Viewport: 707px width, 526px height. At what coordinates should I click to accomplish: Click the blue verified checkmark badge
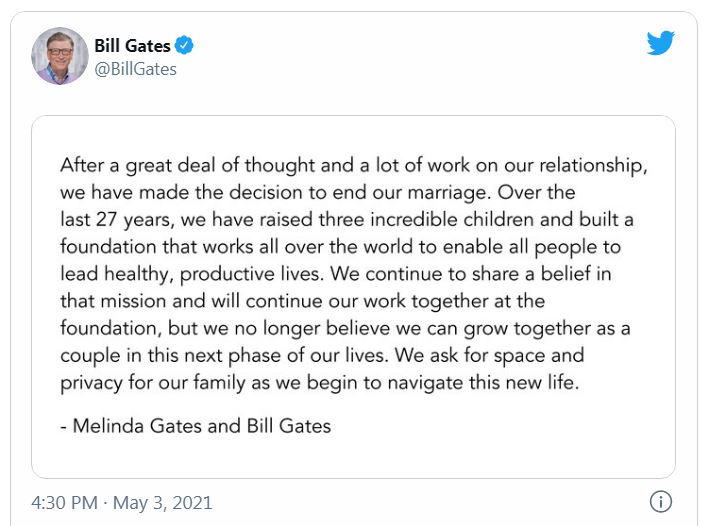pos(185,45)
